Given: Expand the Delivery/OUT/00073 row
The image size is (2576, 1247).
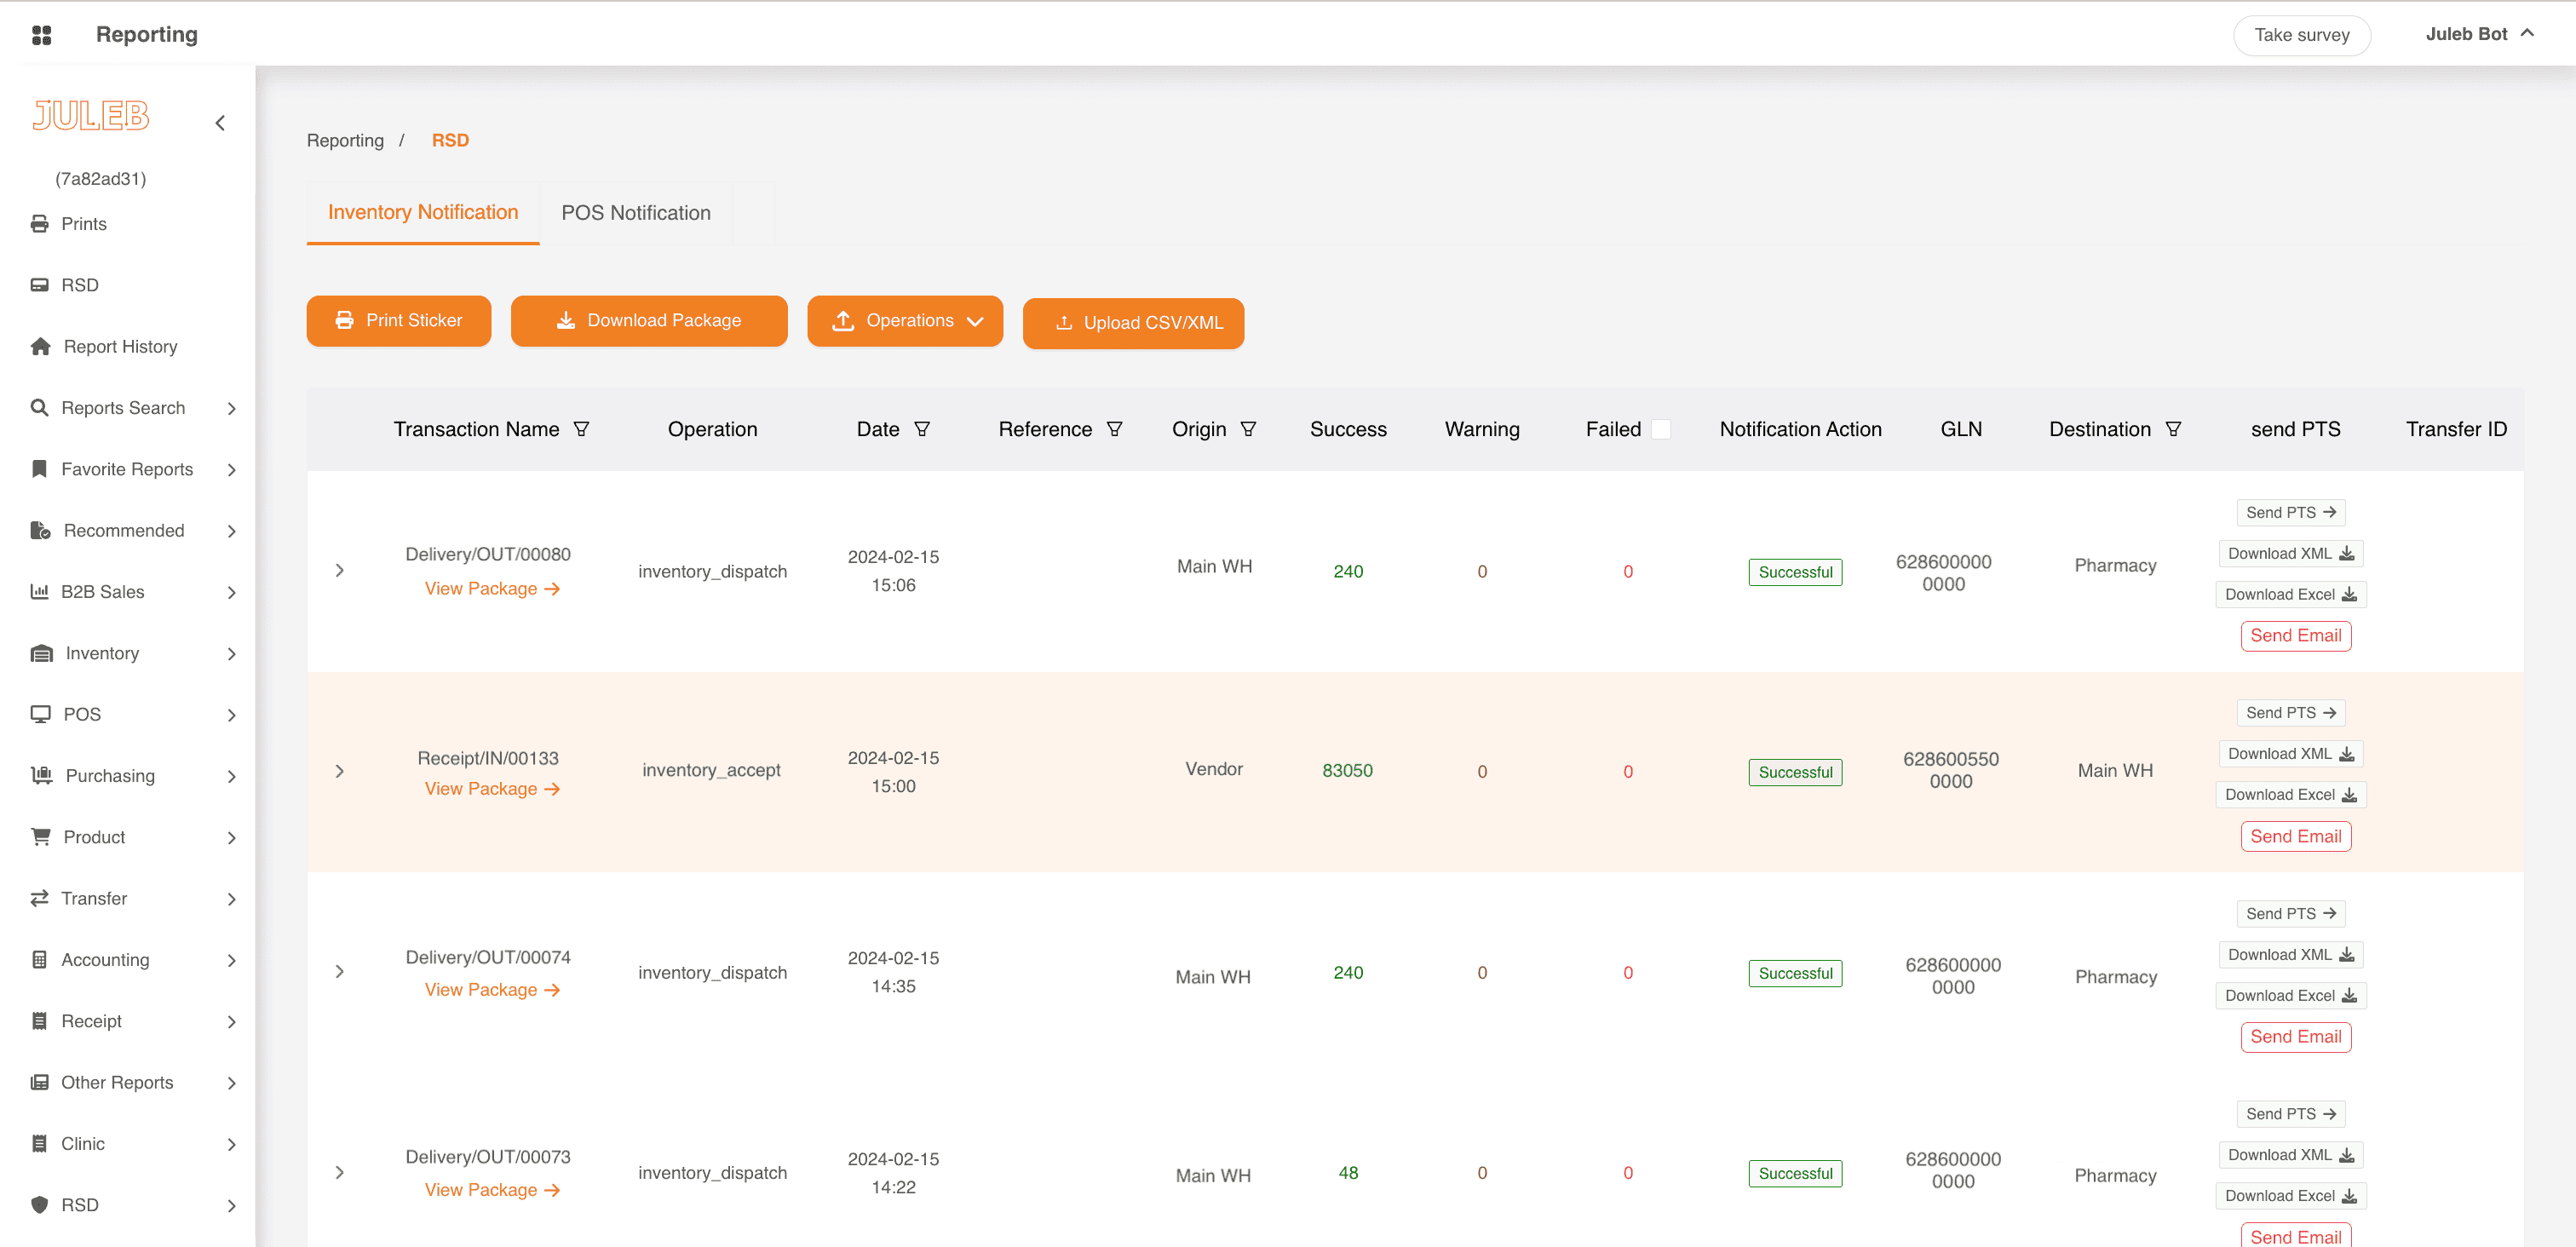Looking at the screenshot, I should tap(340, 1172).
